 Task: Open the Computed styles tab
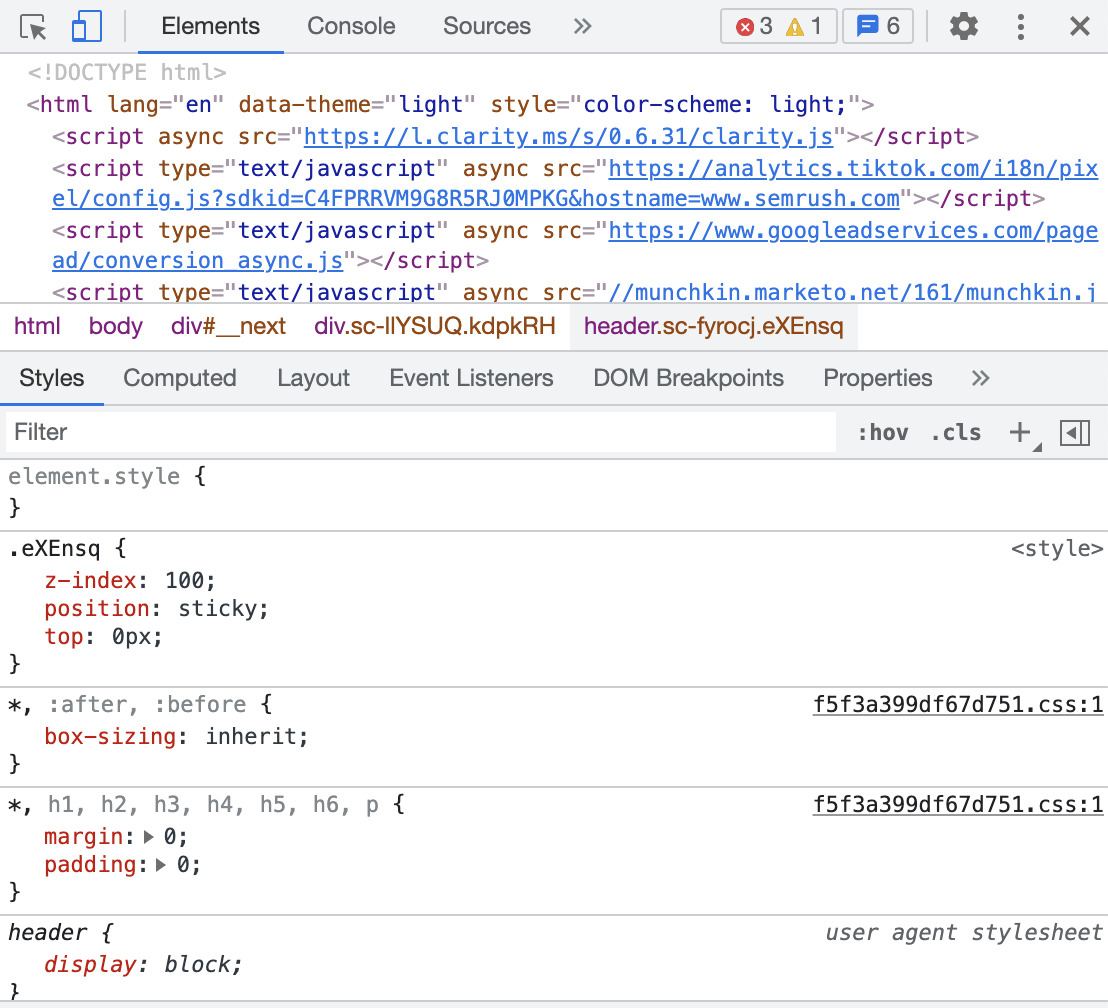coord(180,378)
